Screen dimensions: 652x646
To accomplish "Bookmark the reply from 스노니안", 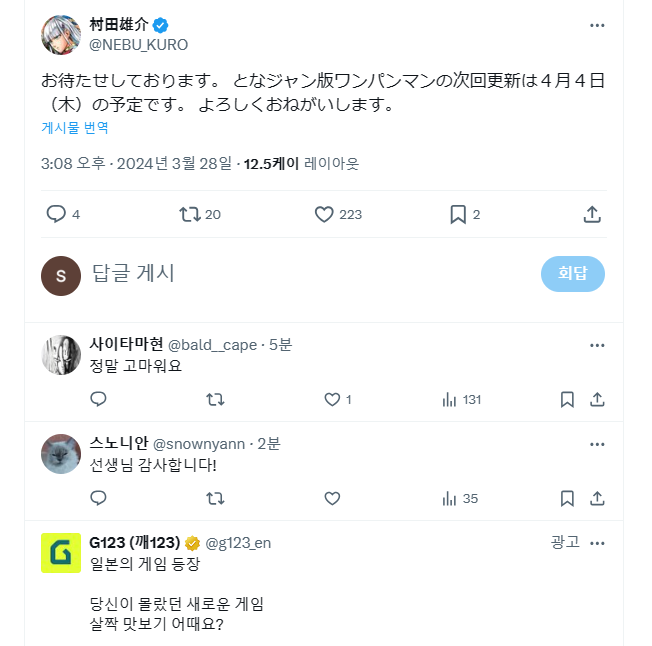I will [x=567, y=498].
